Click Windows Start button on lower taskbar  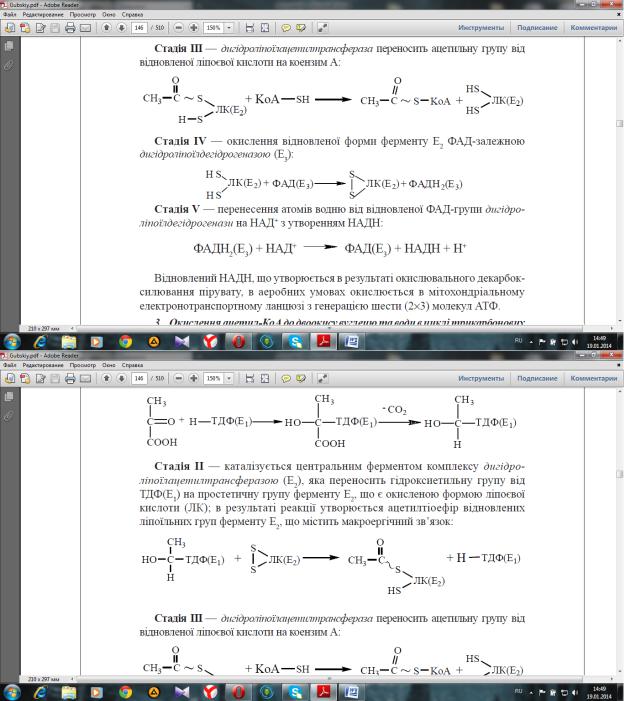(12, 693)
